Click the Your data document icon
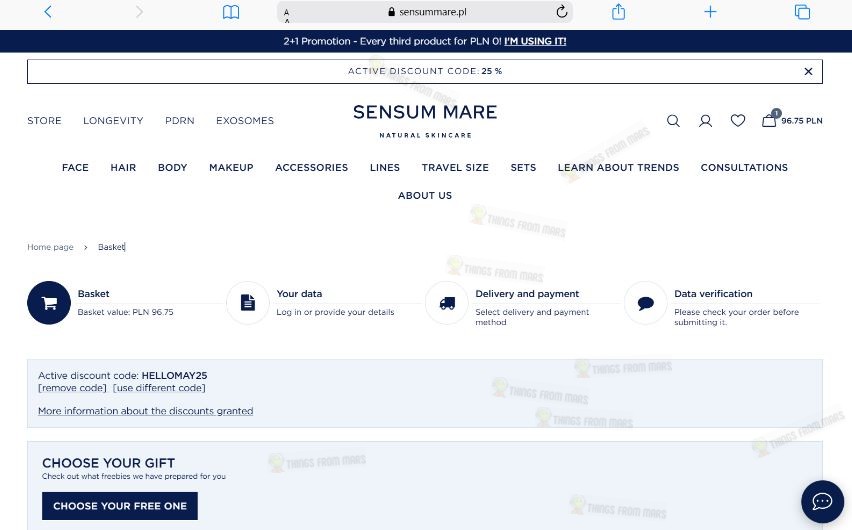 (248, 303)
